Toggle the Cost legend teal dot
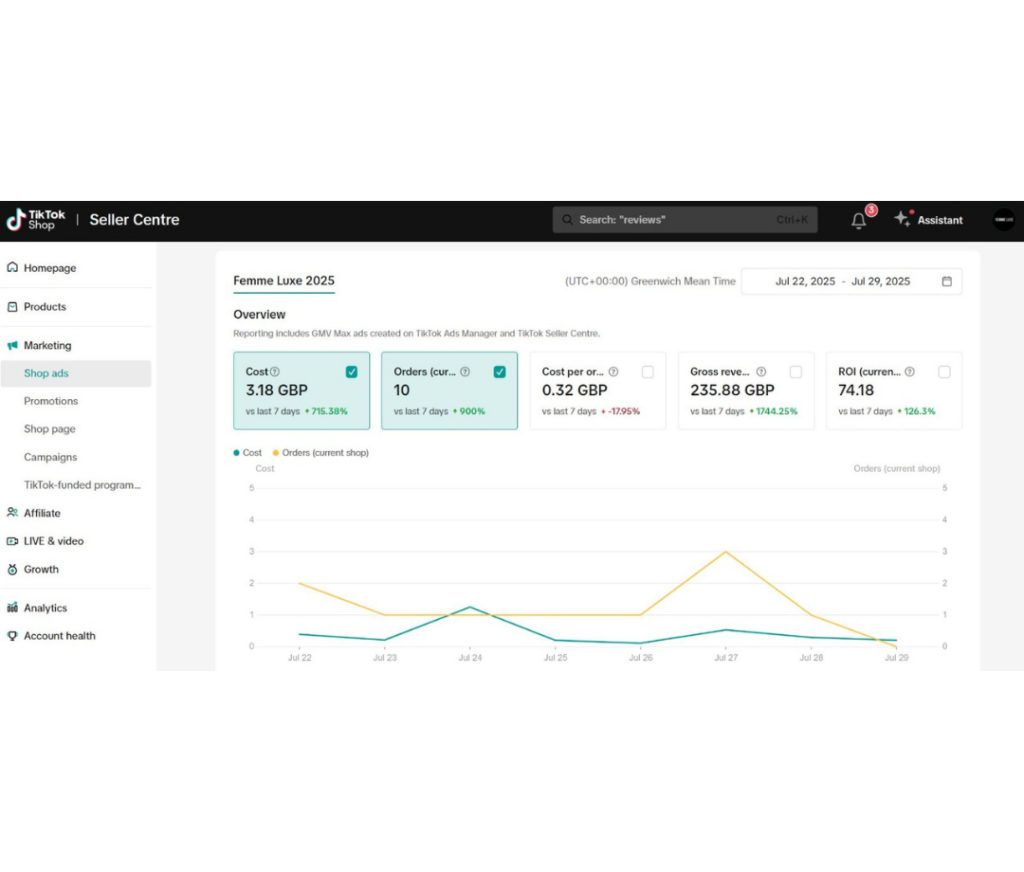The image size is (1024, 872). coord(236,453)
